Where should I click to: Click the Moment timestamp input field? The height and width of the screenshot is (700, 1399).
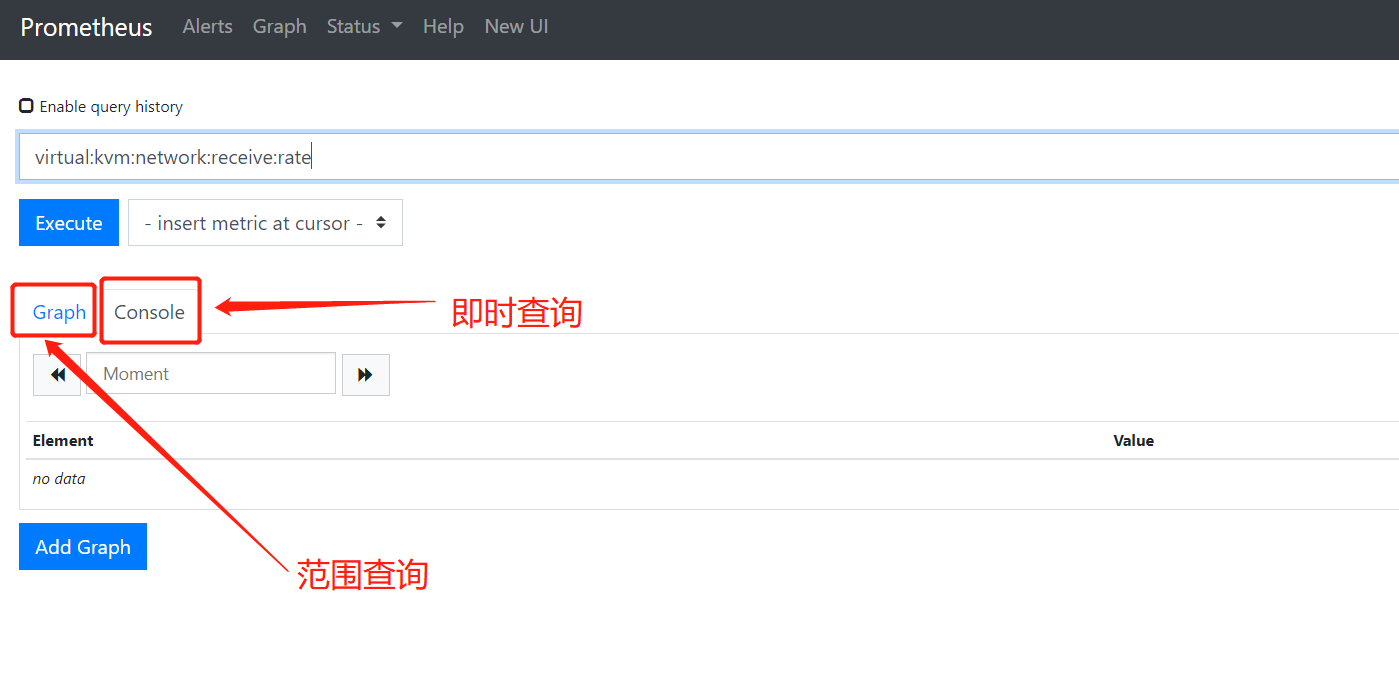click(210, 373)
